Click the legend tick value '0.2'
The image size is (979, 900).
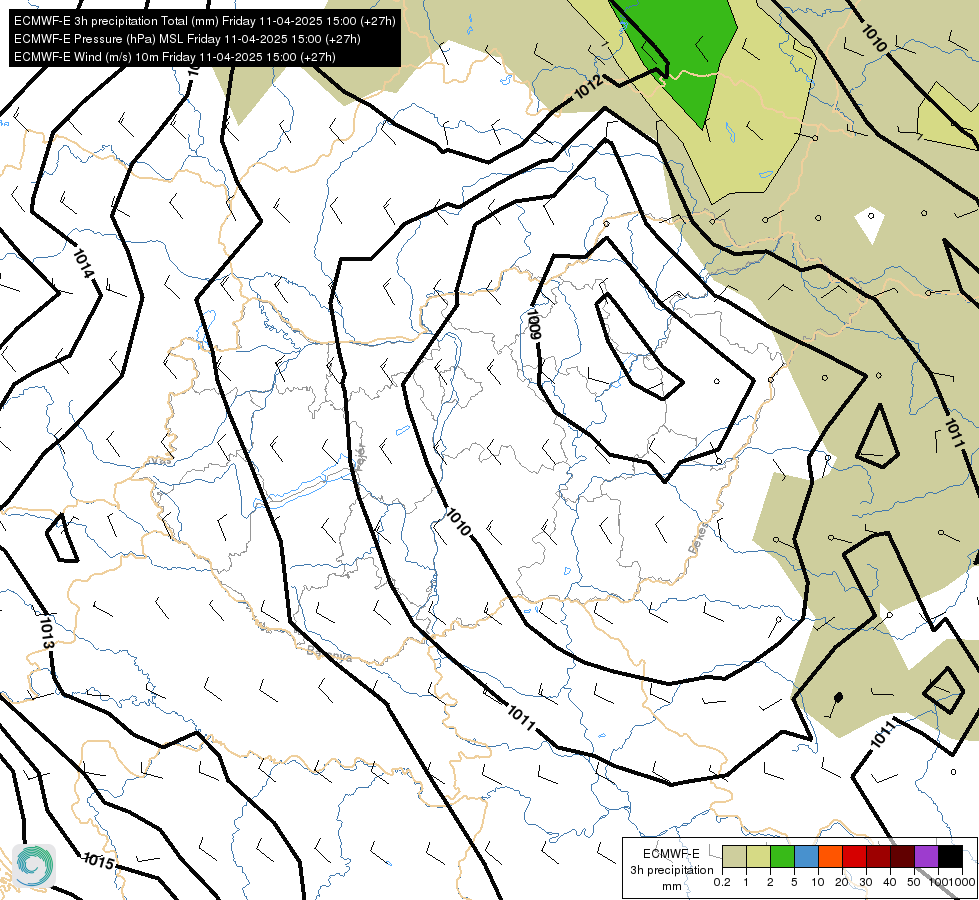tap(722, 882)
